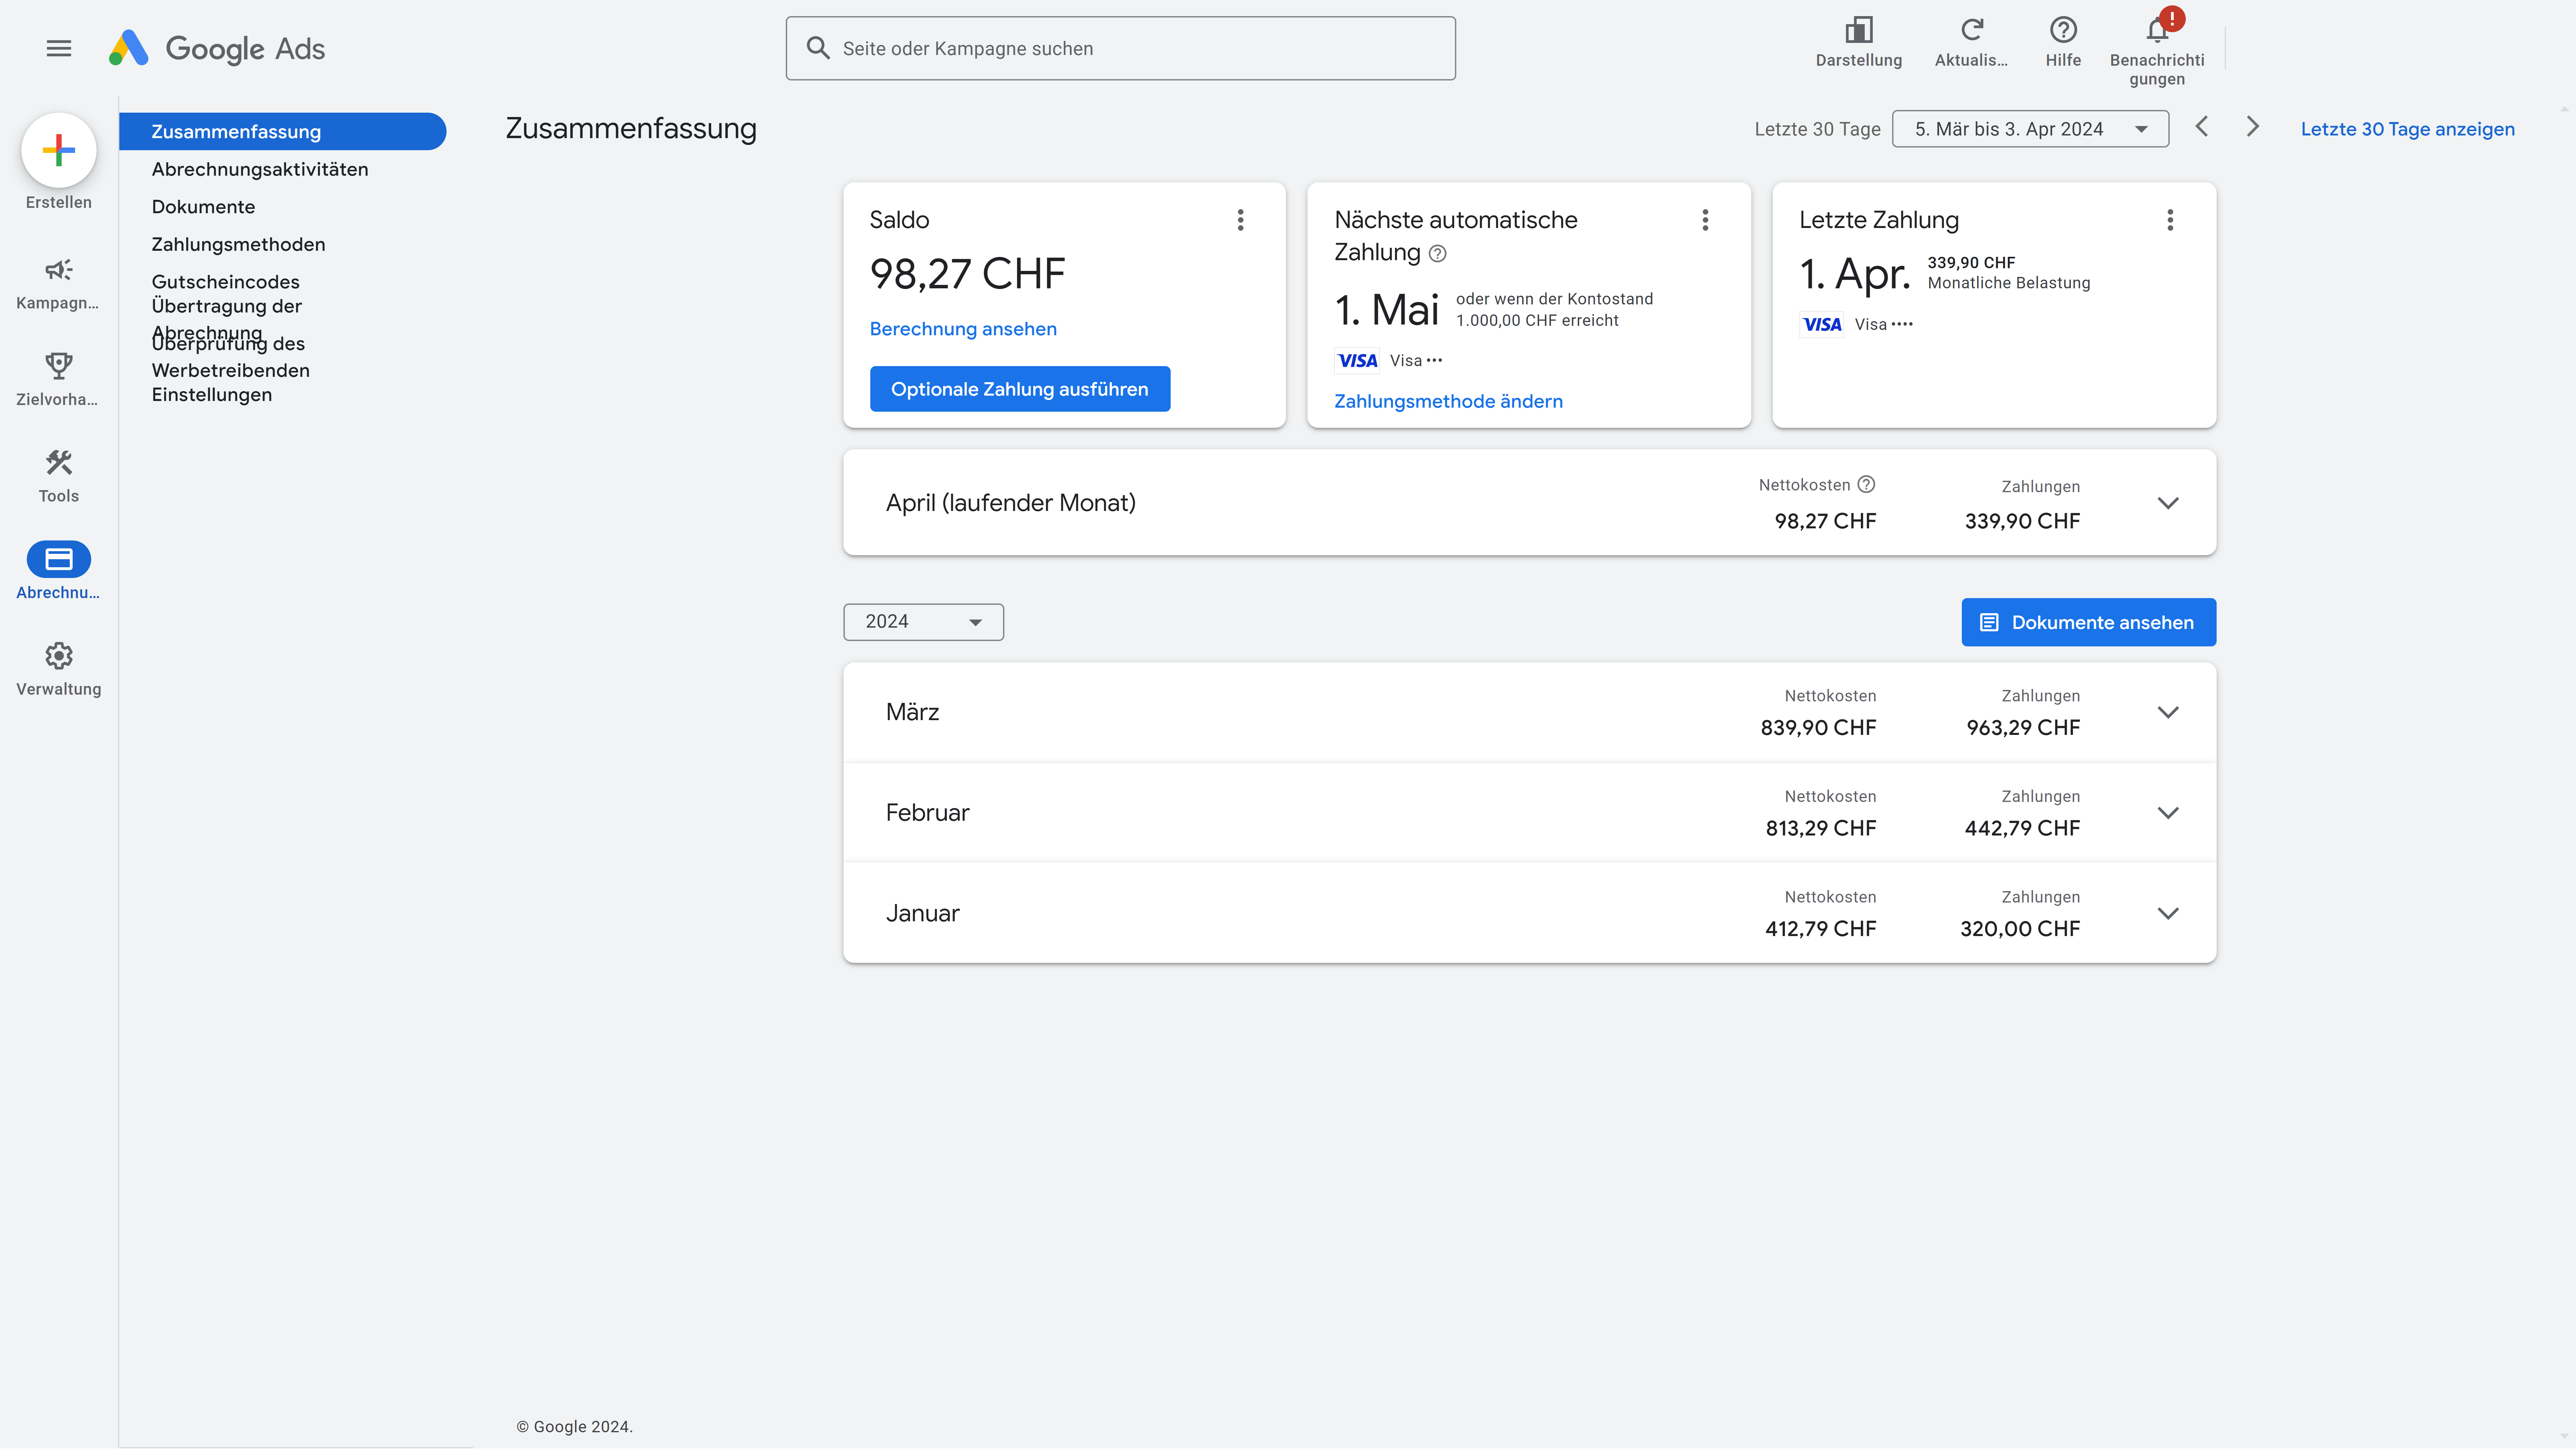
Task: Open the date range dropdown 5. Mär bis 3. Apr 2024
Action: [2030, 129]
